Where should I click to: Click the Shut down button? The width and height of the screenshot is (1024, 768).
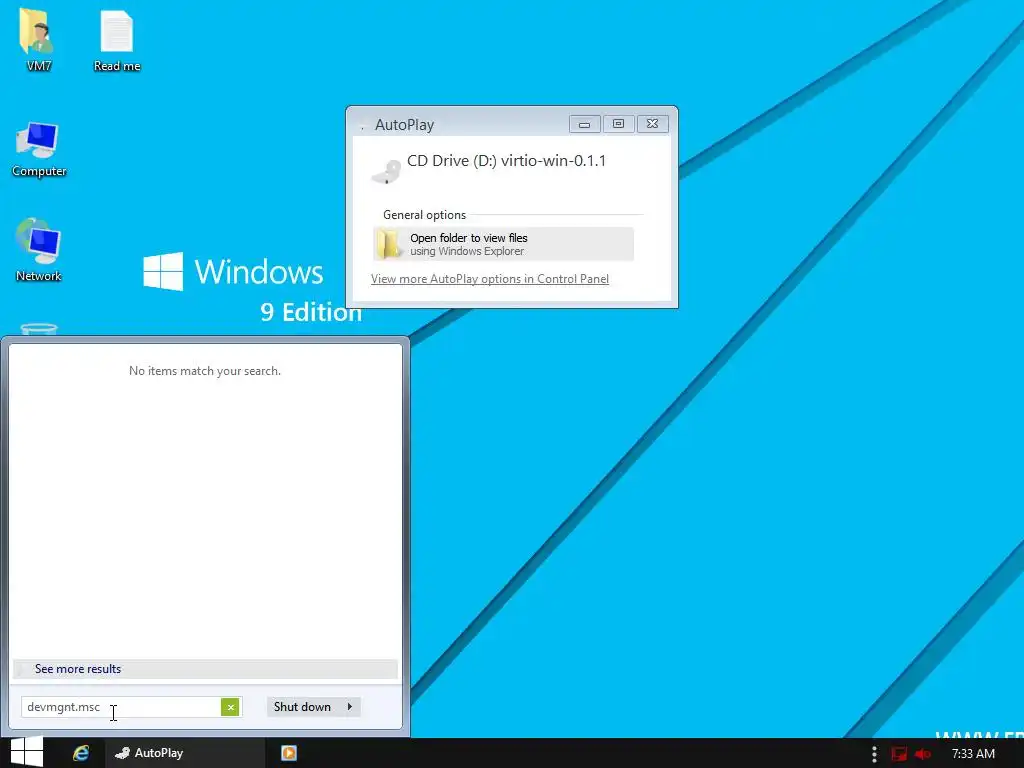(302, 707)
